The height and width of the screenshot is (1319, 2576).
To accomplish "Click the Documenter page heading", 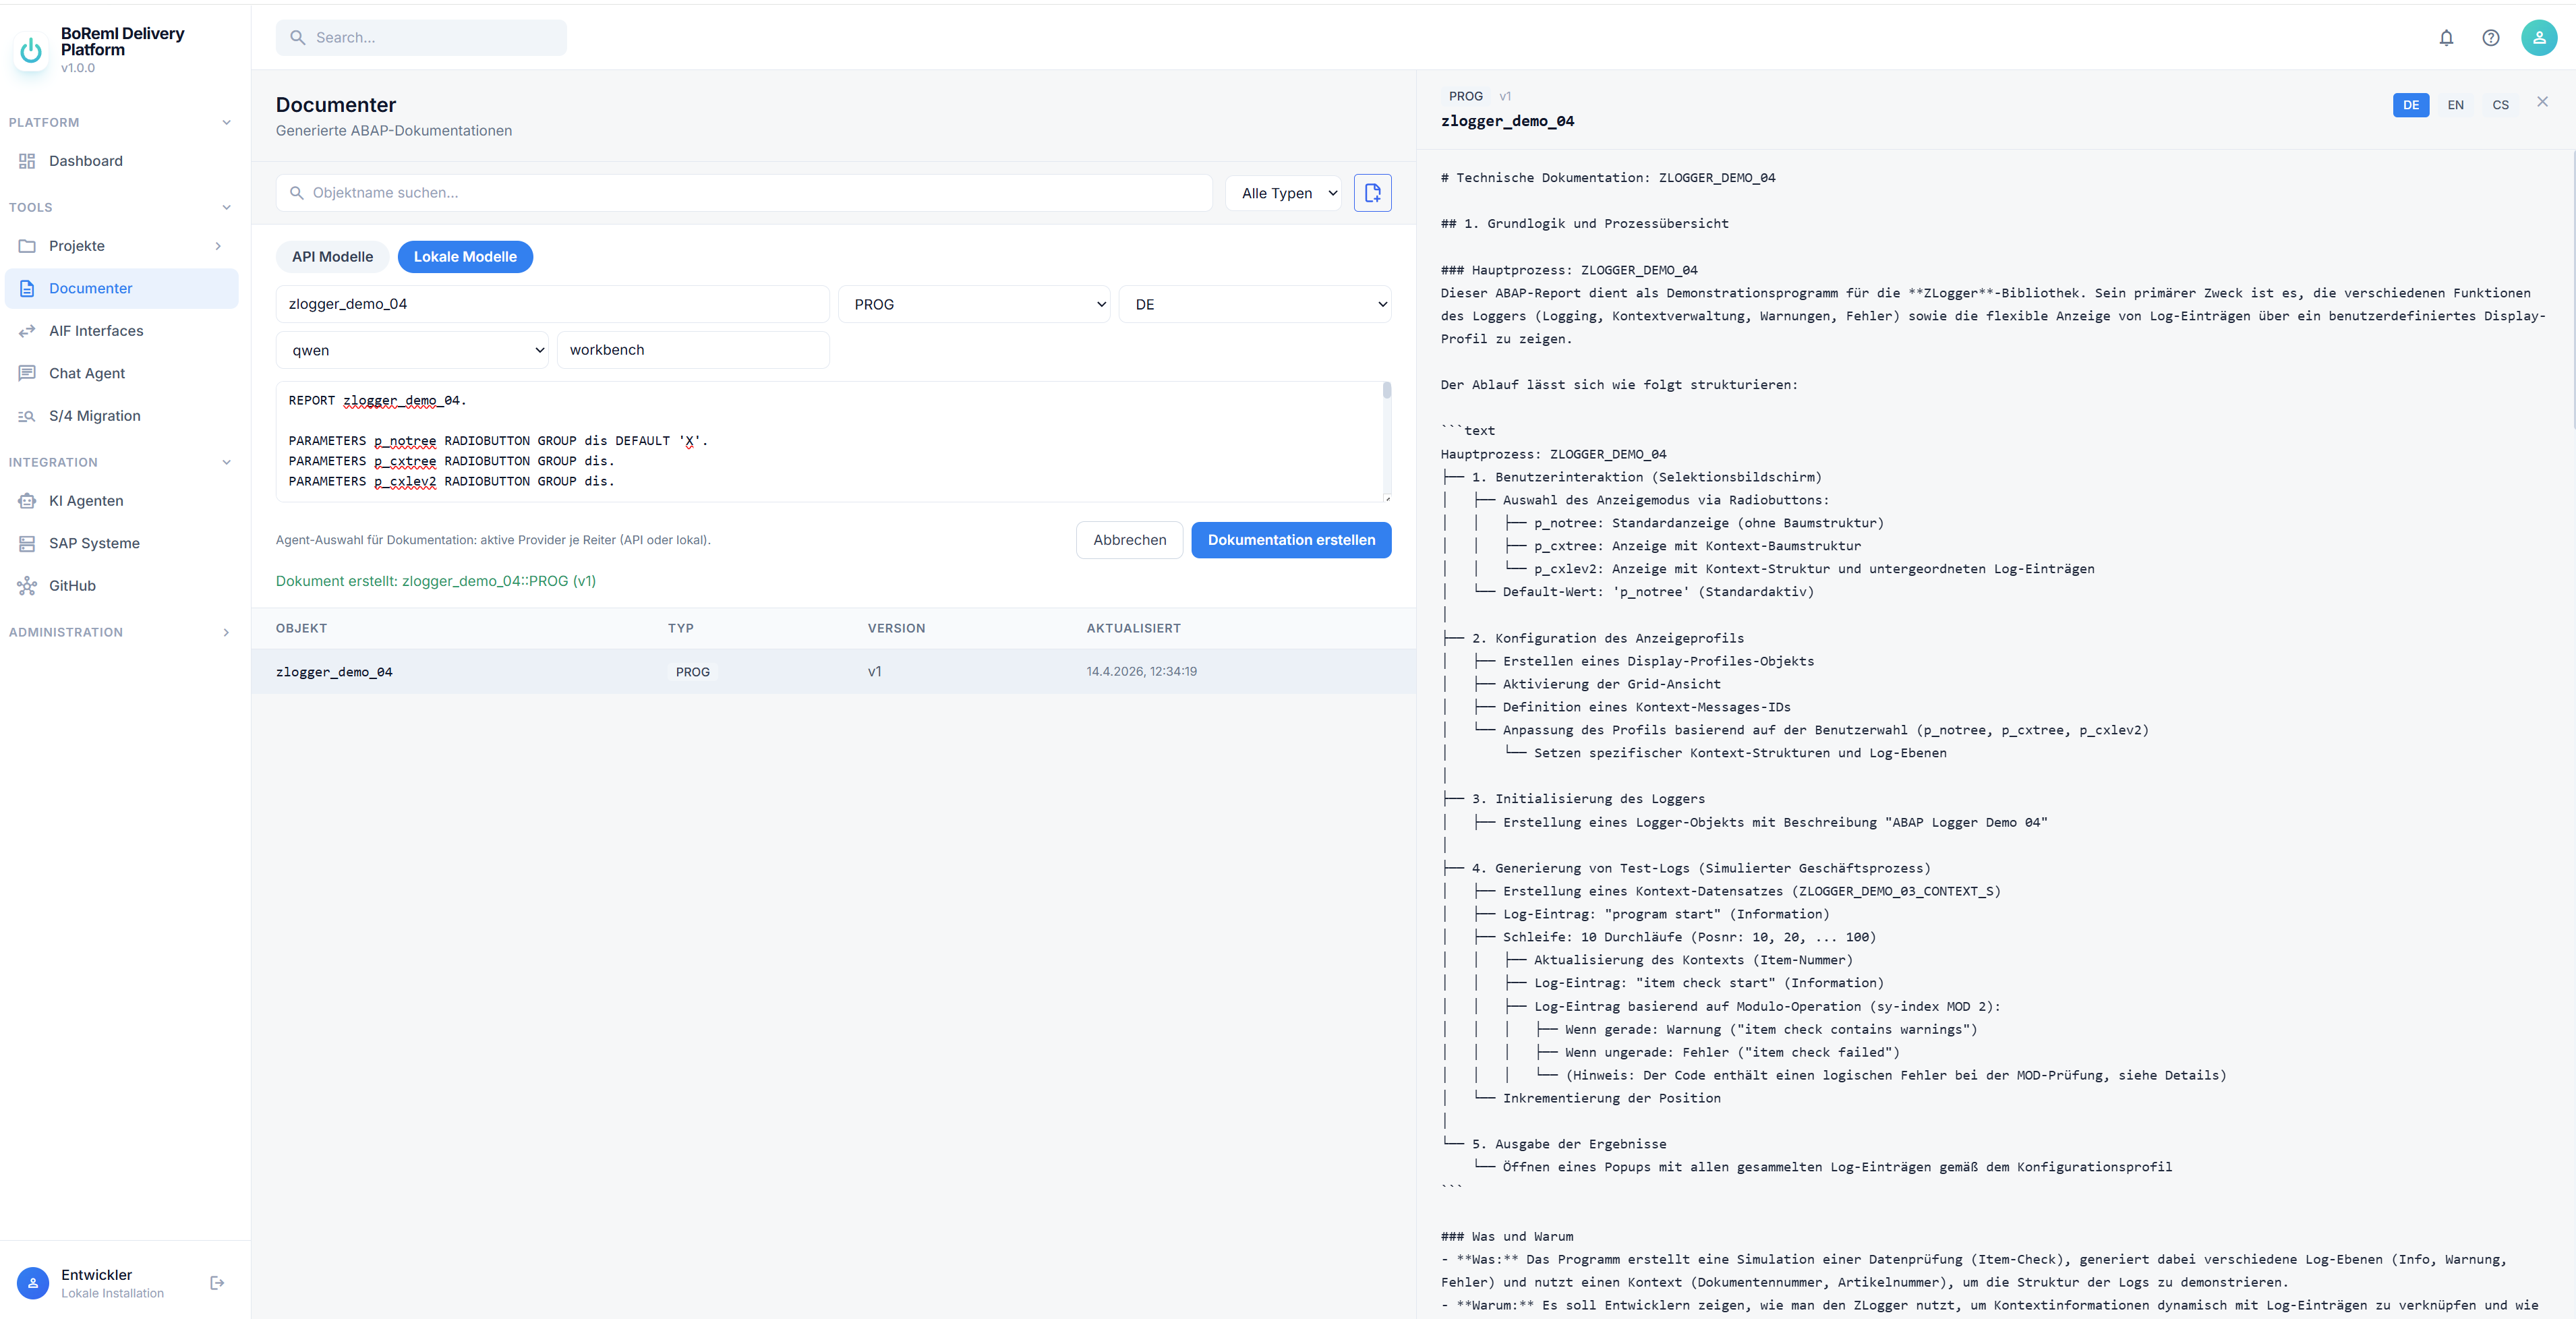I will [336, 105].
